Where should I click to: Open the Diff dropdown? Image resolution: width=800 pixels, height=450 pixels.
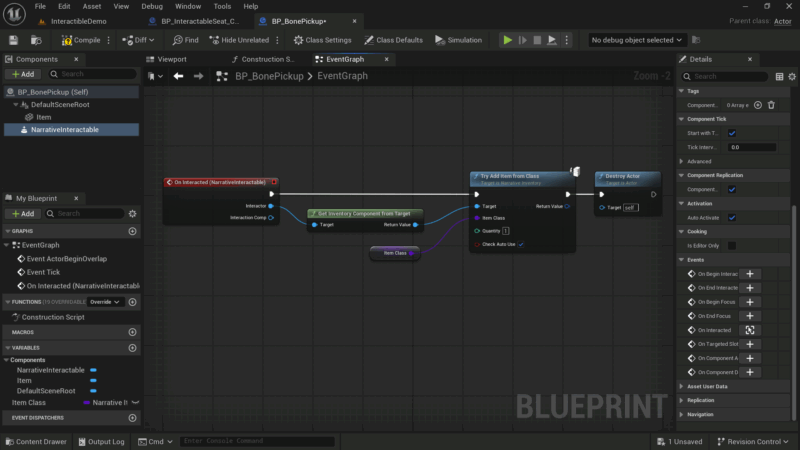(138, 40)
